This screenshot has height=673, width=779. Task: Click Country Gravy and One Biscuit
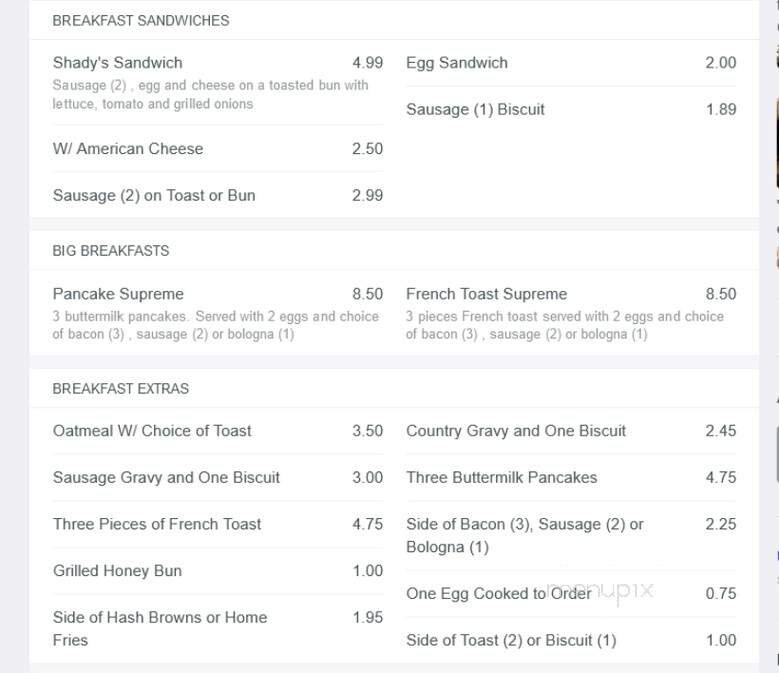[516, 431]
